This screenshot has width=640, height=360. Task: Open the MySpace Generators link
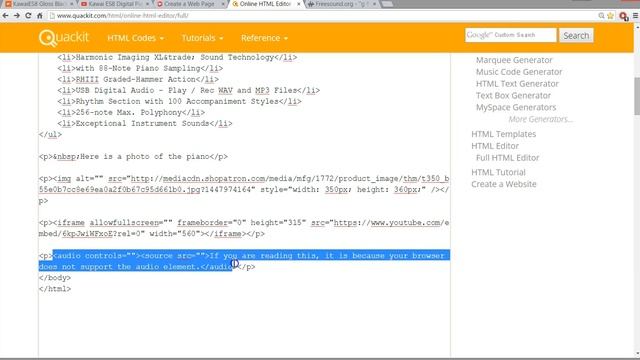(x=516, y=107)
